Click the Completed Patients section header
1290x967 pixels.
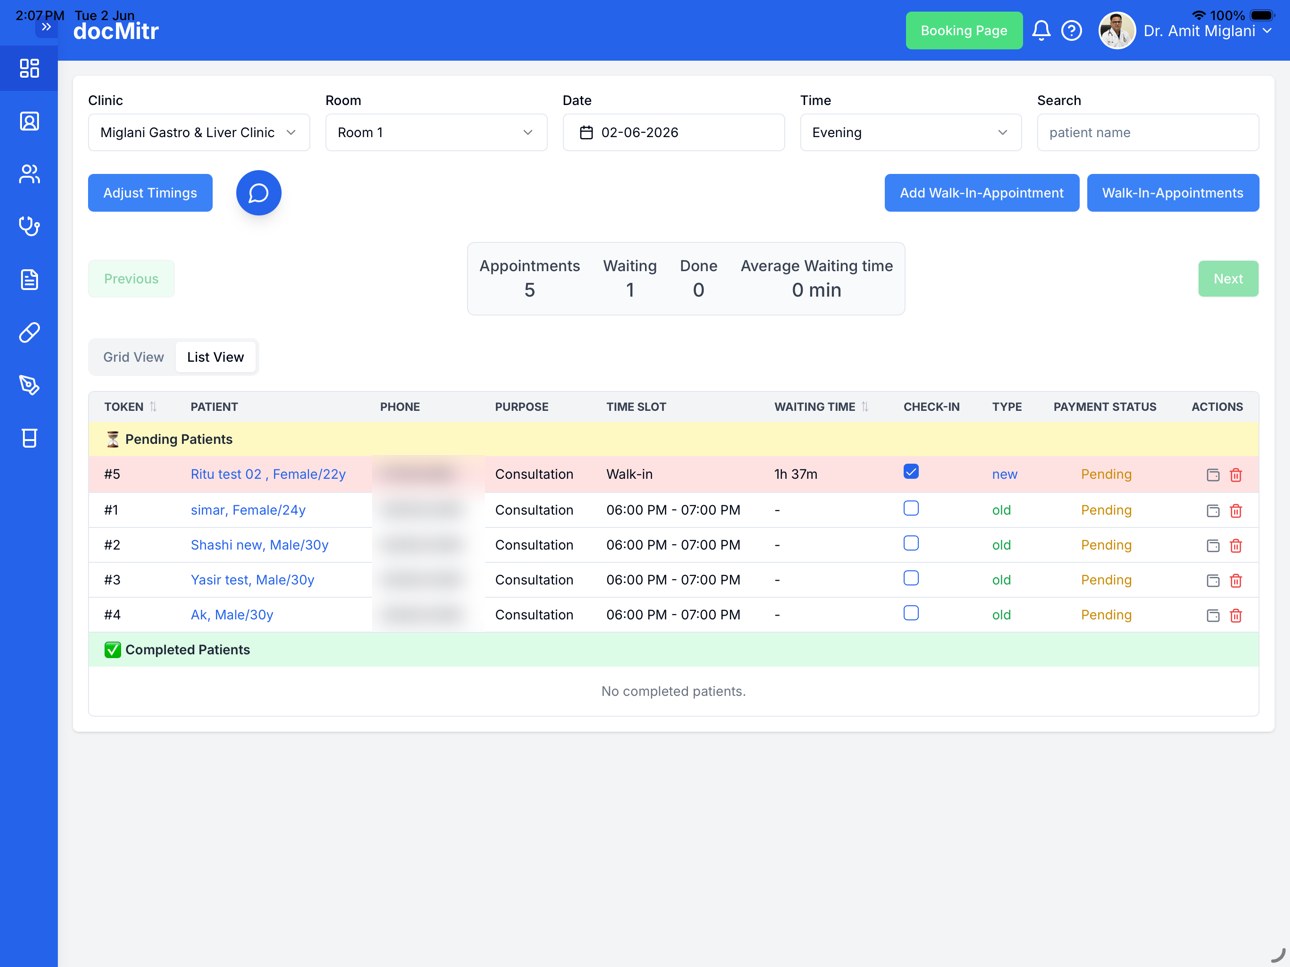[x=674, y=650]
